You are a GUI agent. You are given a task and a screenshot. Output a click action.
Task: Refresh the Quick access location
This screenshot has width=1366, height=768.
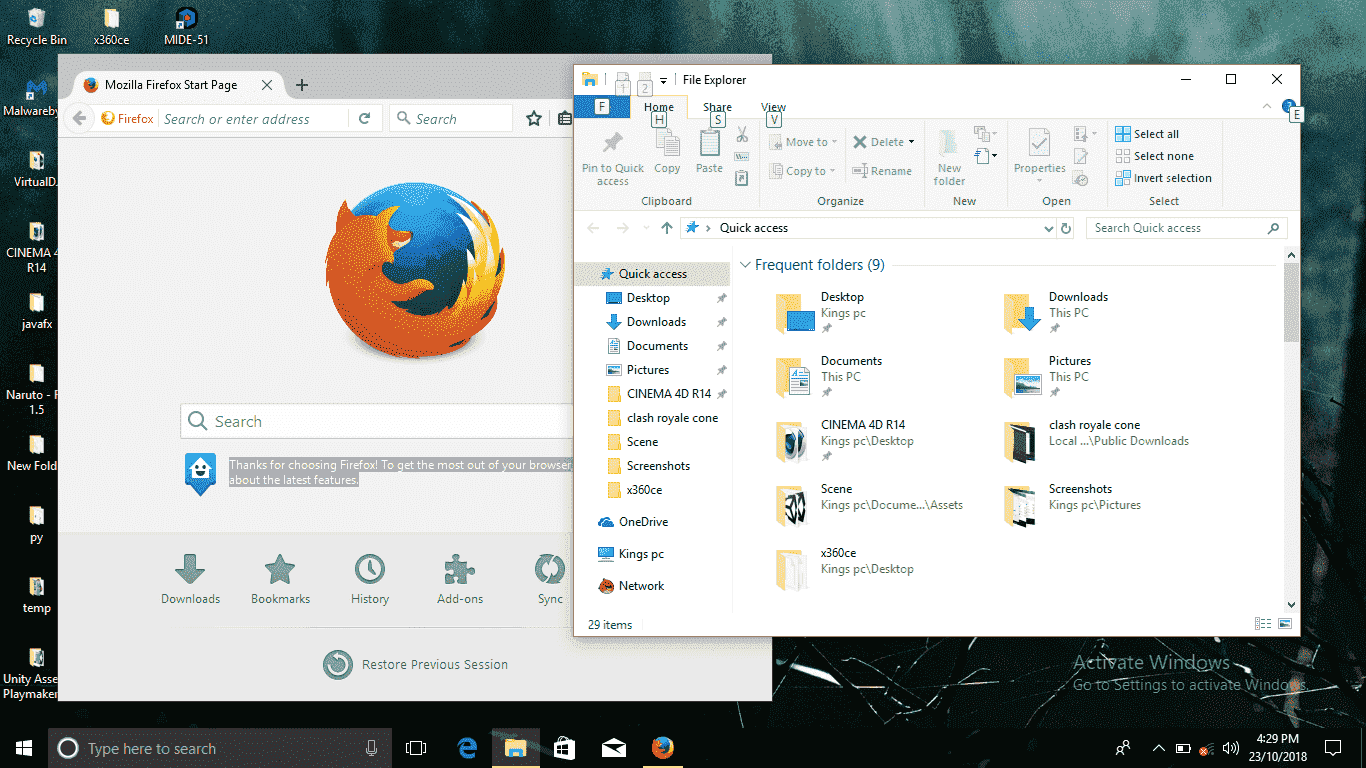[1066, 228]
